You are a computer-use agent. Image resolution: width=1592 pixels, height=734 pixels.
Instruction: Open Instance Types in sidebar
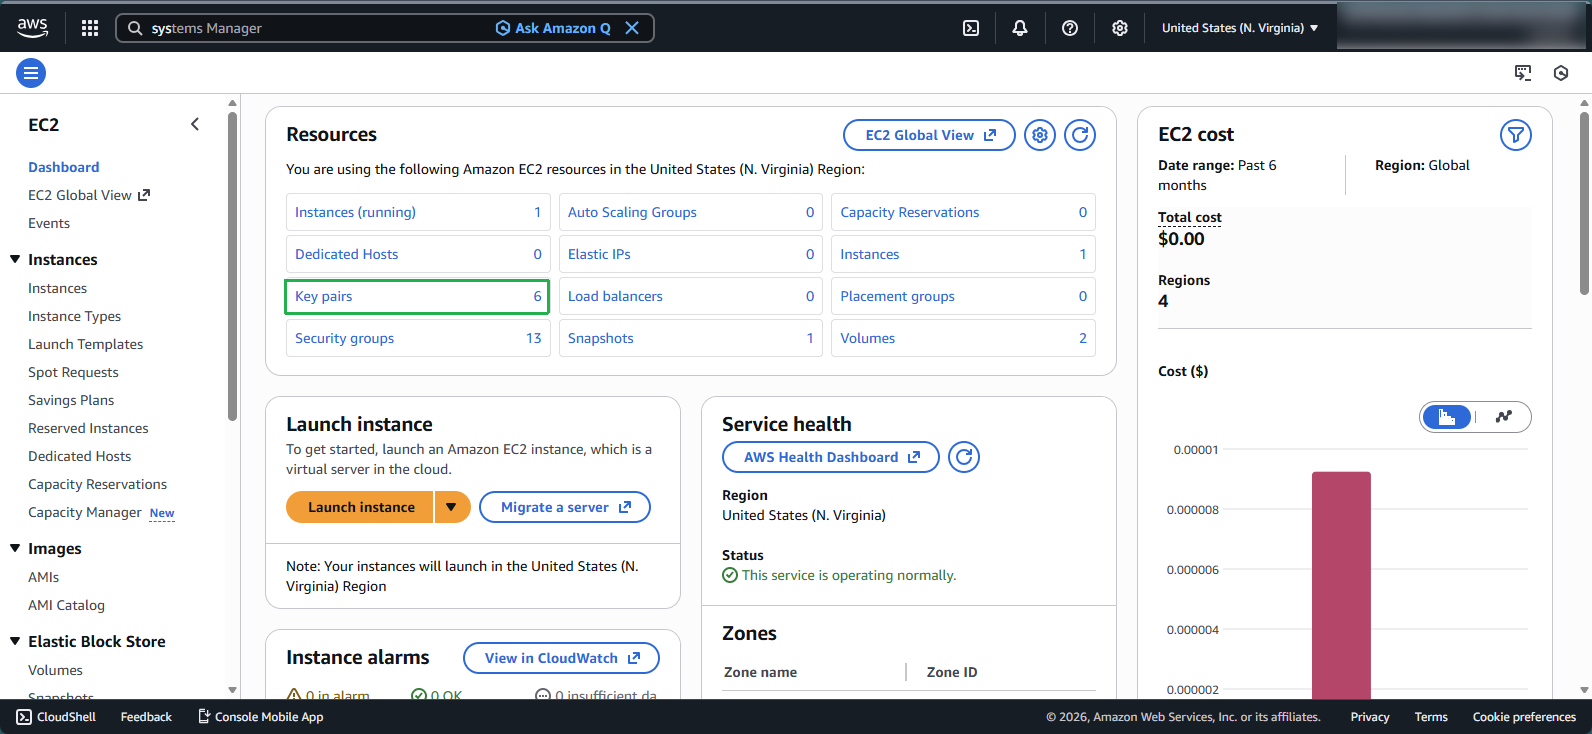coord(75,316)
